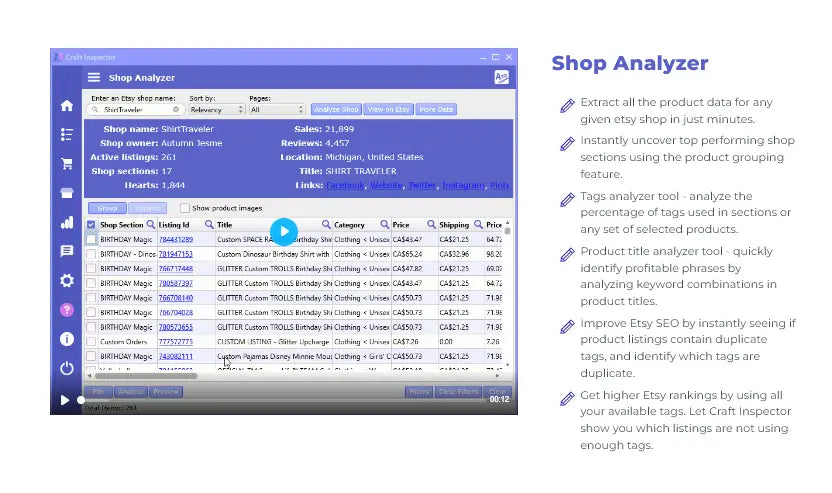Open the hamburger menu beside Shop Analyzer
This screenshot has width=832, height=493.
tap(94, 77)
